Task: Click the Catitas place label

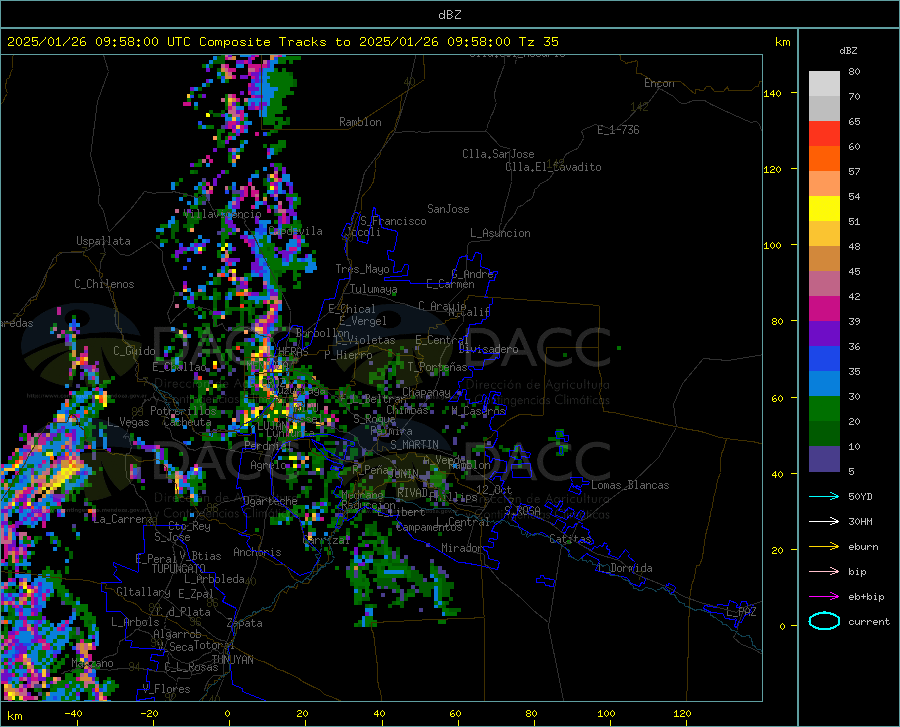Action: click(x=570, y=539)
